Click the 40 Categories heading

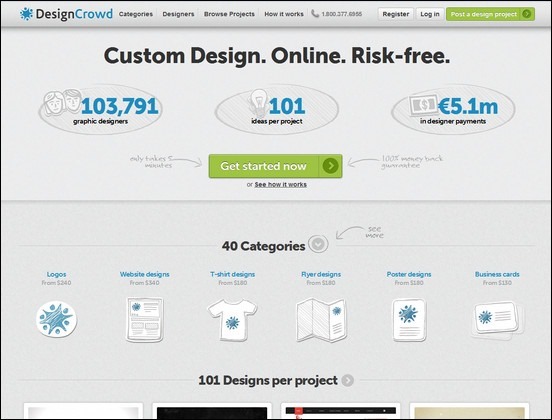(263, 246)
